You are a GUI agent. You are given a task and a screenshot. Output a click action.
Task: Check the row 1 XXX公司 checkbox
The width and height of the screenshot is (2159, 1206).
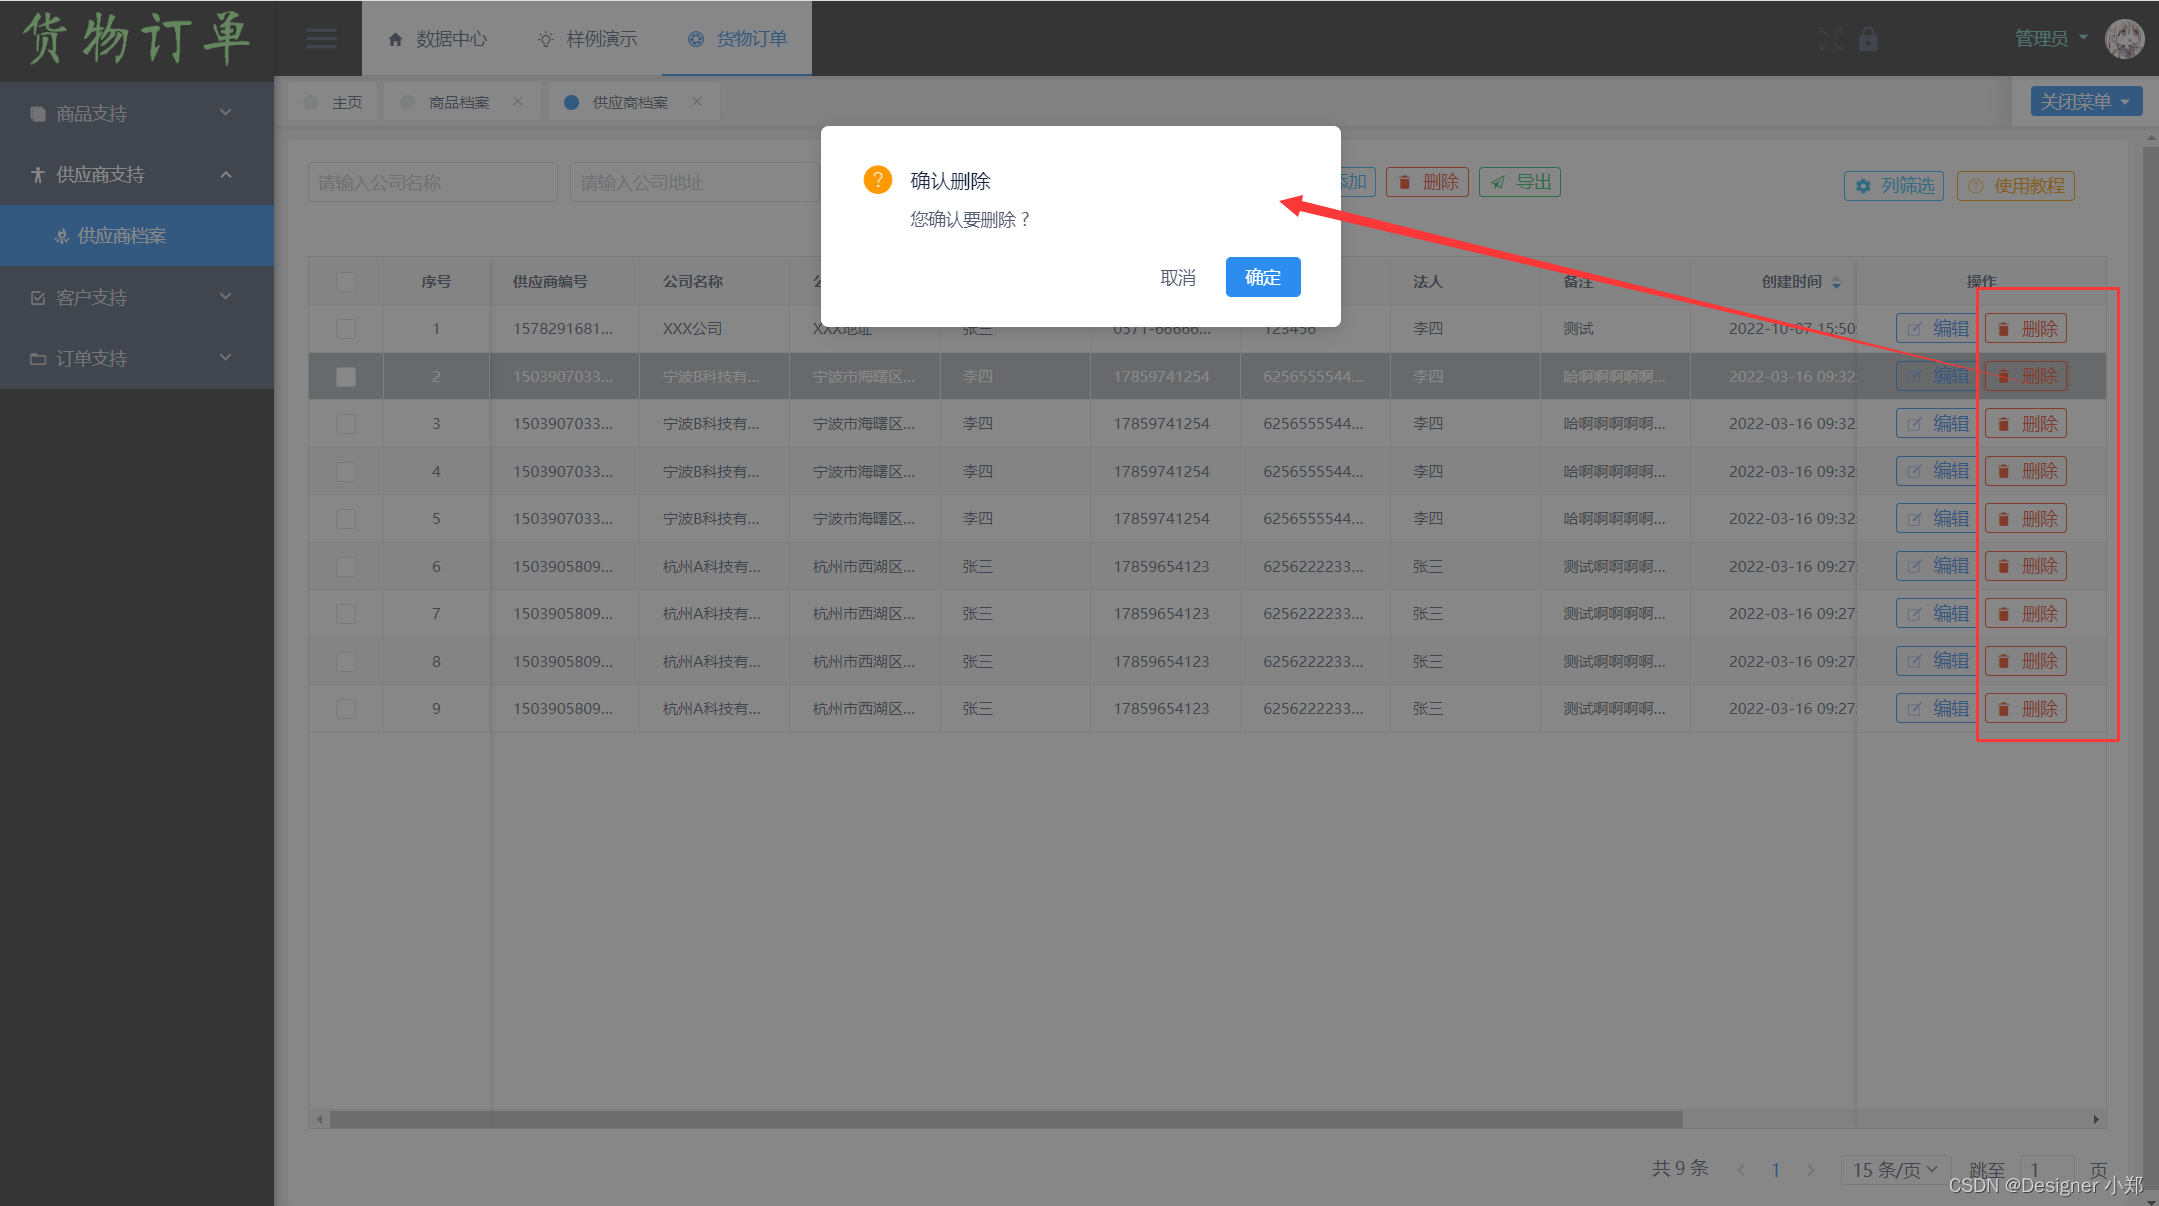pyautogui.click(x=346, y=329)
